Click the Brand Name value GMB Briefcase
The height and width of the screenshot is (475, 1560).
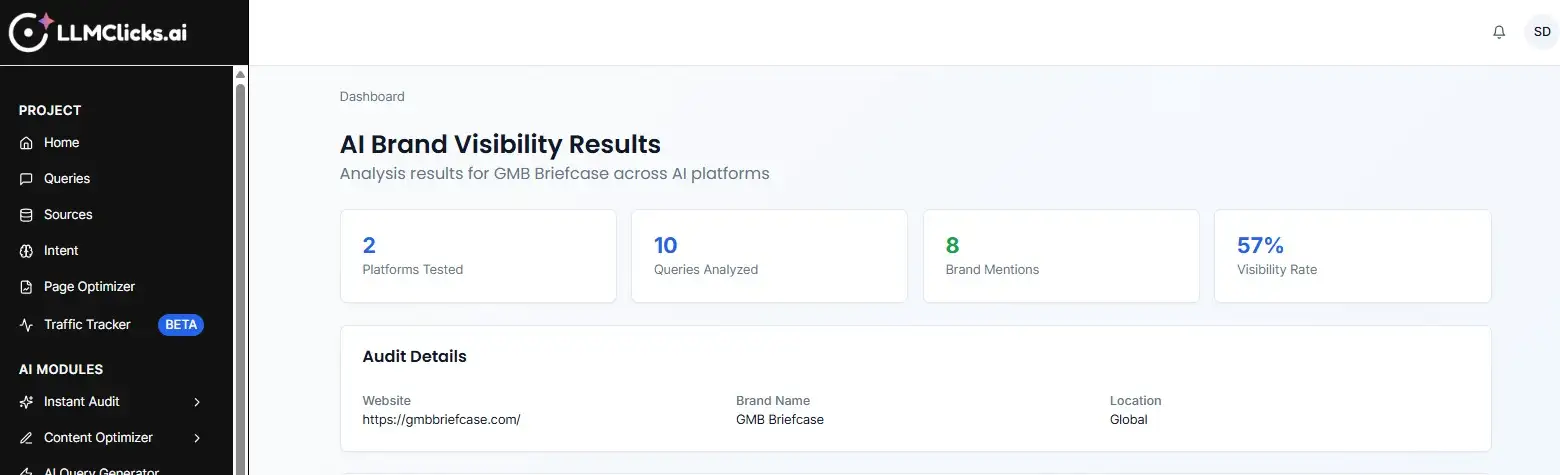[x=780, y=420]
